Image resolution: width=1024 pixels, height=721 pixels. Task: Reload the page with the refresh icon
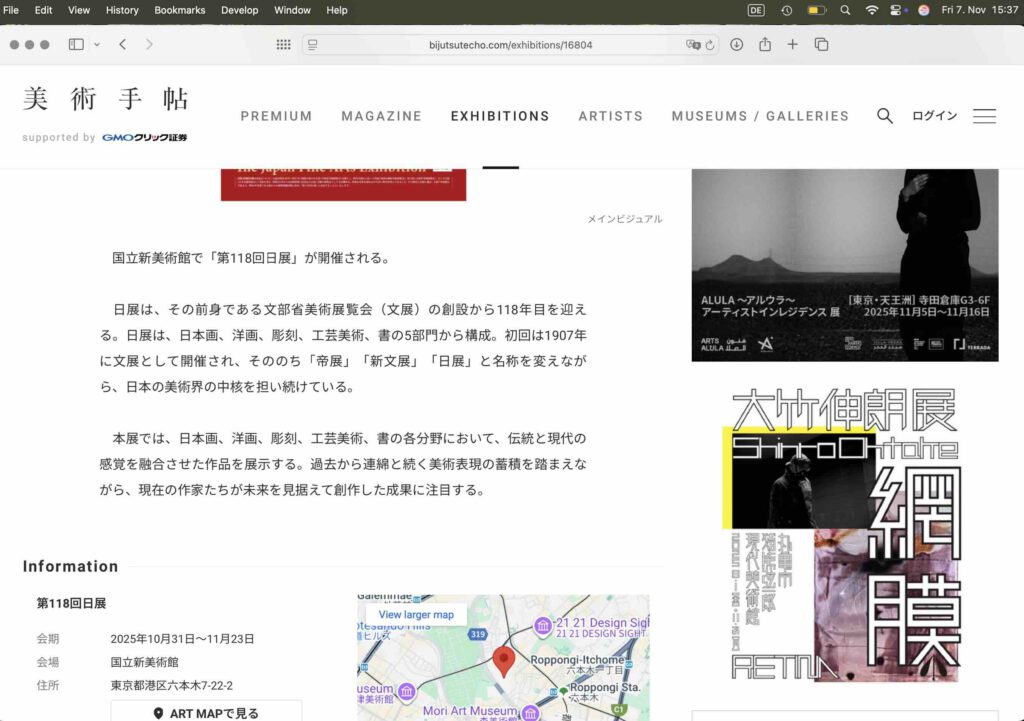tap(708, 44)
